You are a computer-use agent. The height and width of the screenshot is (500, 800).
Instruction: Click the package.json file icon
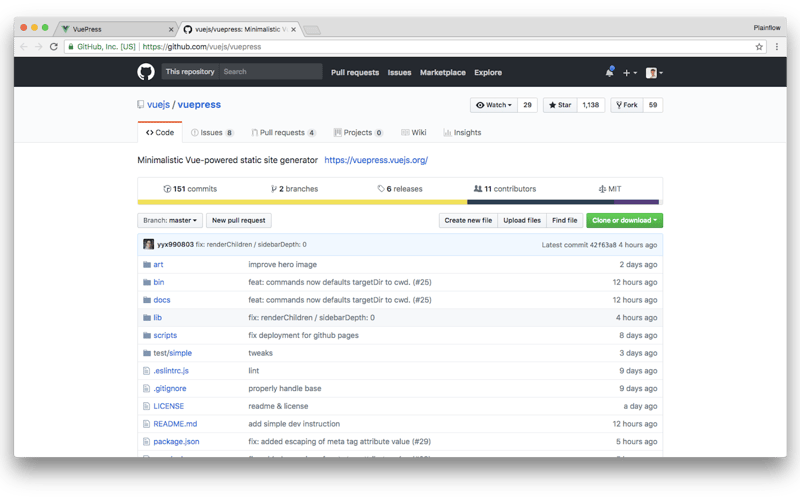point(146,442)
